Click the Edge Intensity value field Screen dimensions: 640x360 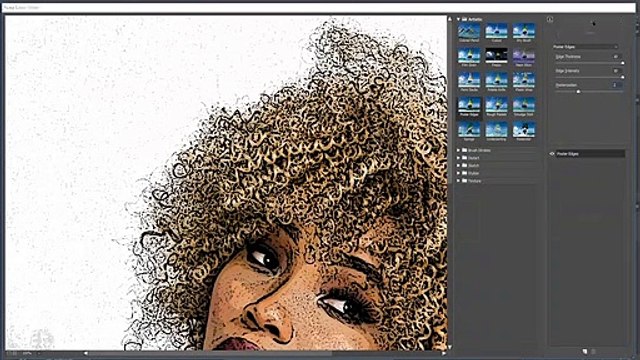[617, 71]
